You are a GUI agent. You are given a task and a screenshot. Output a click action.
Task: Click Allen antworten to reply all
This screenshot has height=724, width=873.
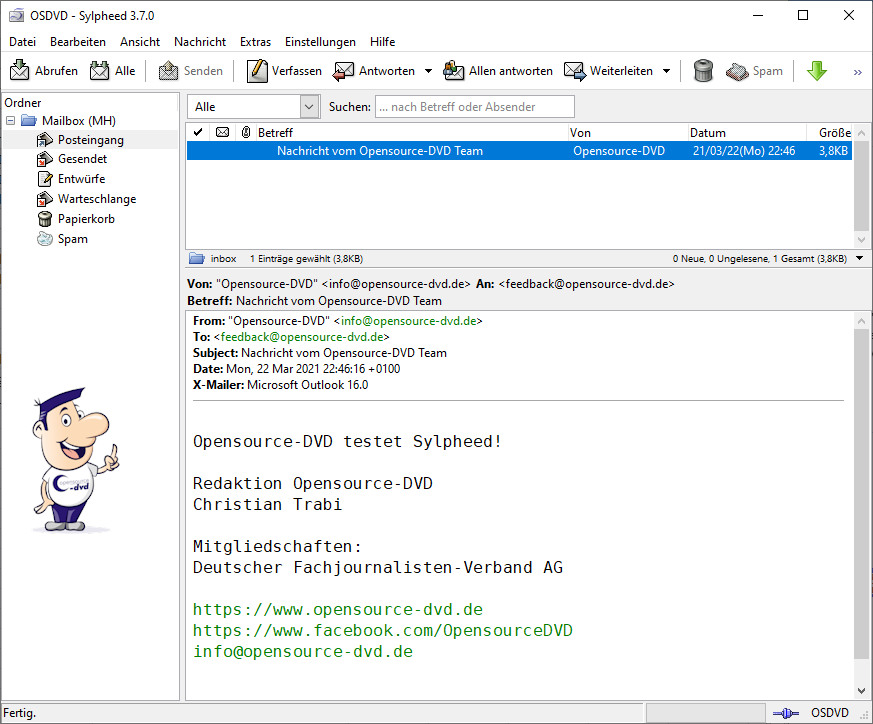point(454,71)
